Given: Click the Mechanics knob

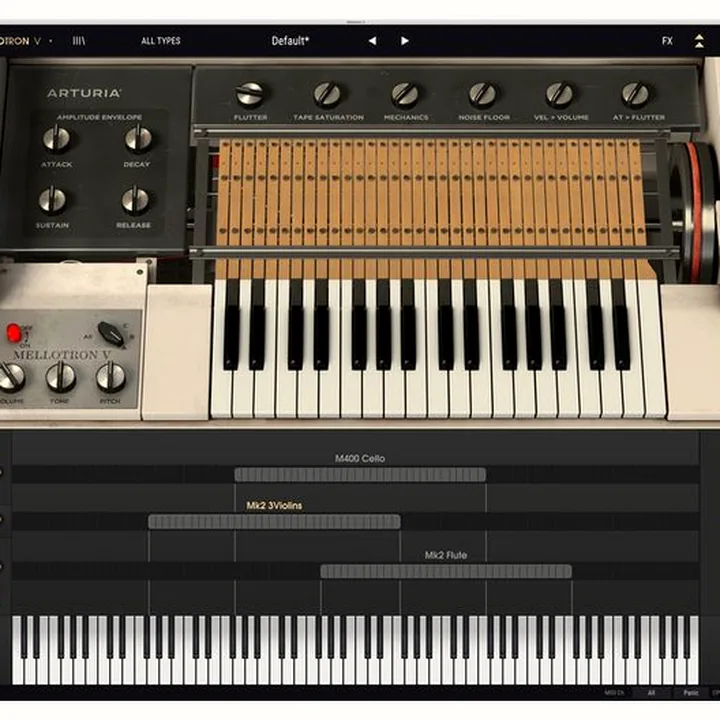Looking at the screenshot, I should click(x=405, y=94).
